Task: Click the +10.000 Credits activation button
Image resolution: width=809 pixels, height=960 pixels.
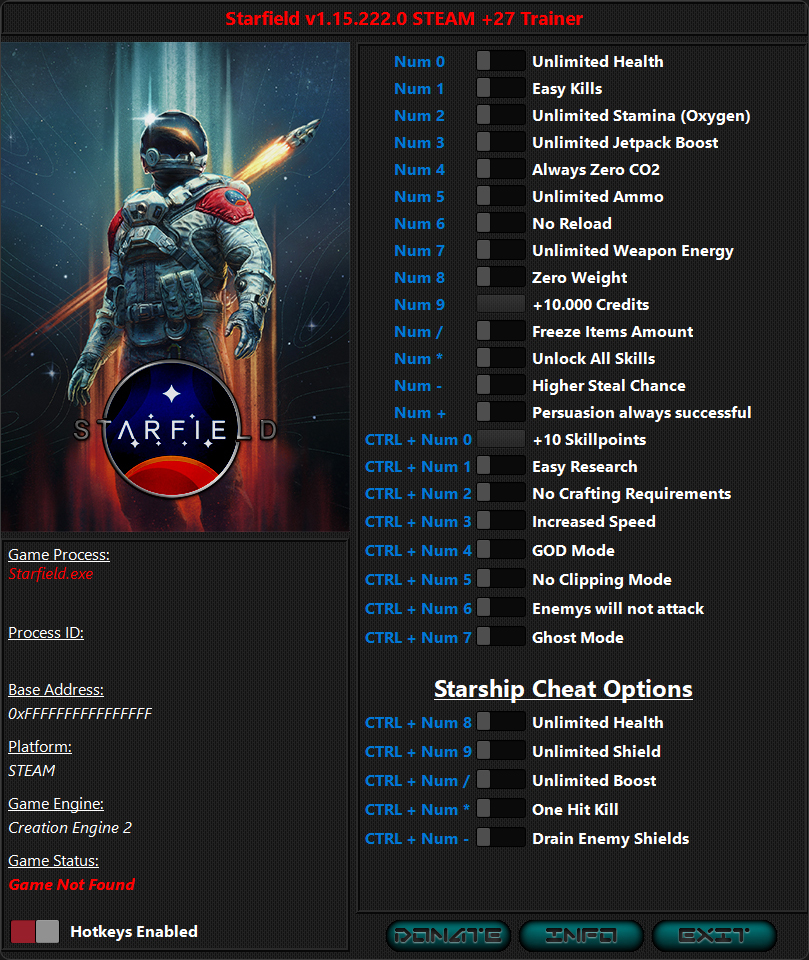Action: coord(500,304)
